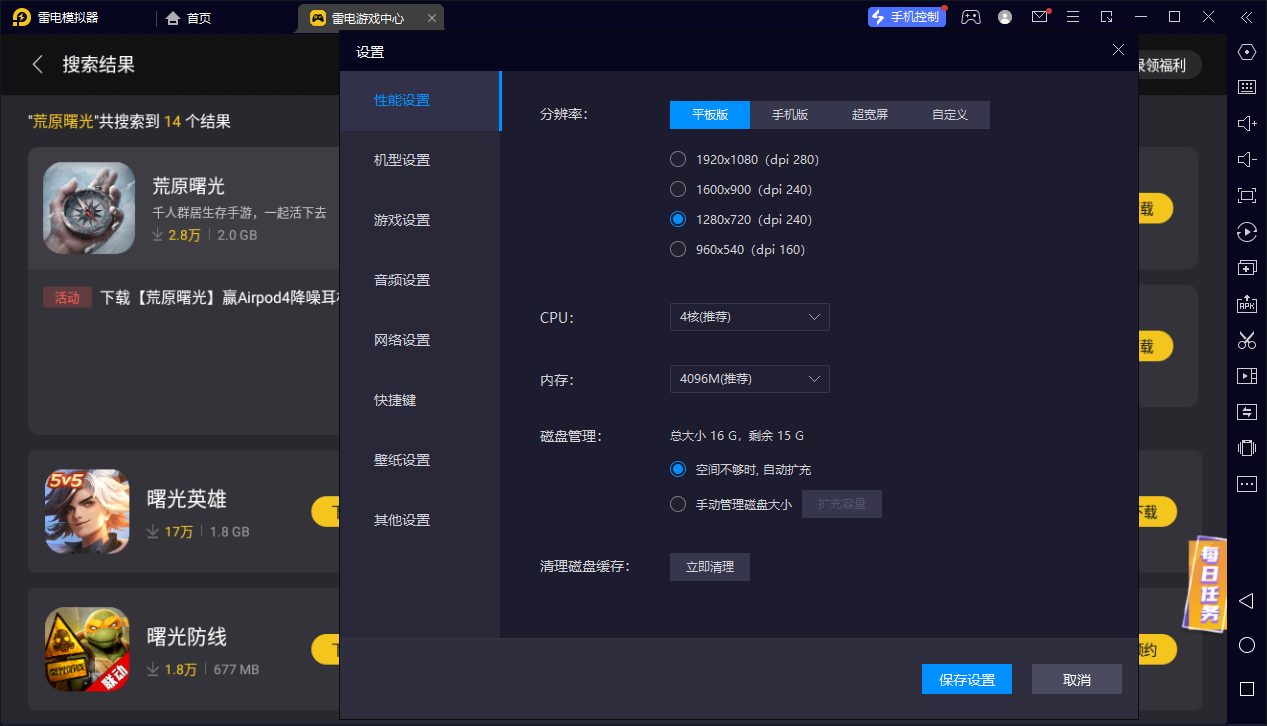1267x726 pixels.
Task: Open the CPU cores dropdown
Action: (x=749, y=317)
